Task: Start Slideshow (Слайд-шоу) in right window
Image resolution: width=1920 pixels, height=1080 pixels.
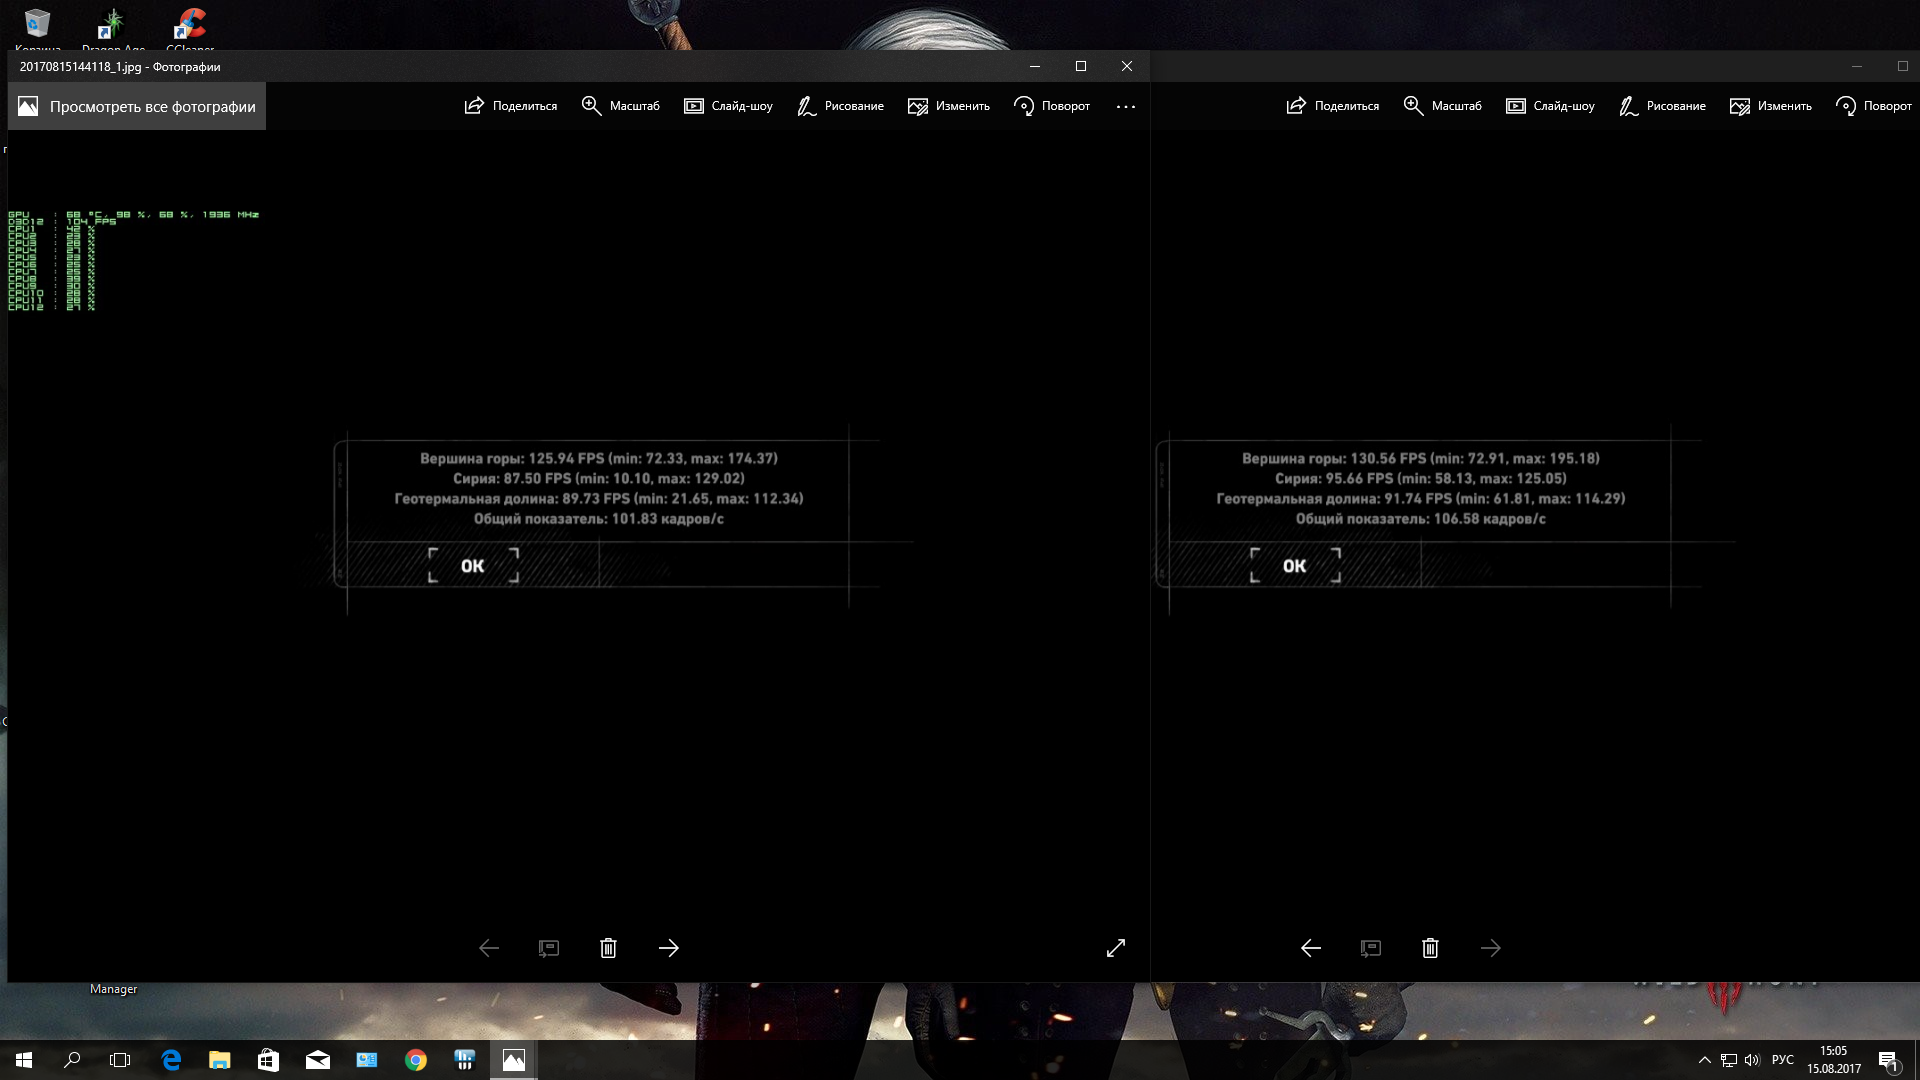Action: coord(1550,106)
